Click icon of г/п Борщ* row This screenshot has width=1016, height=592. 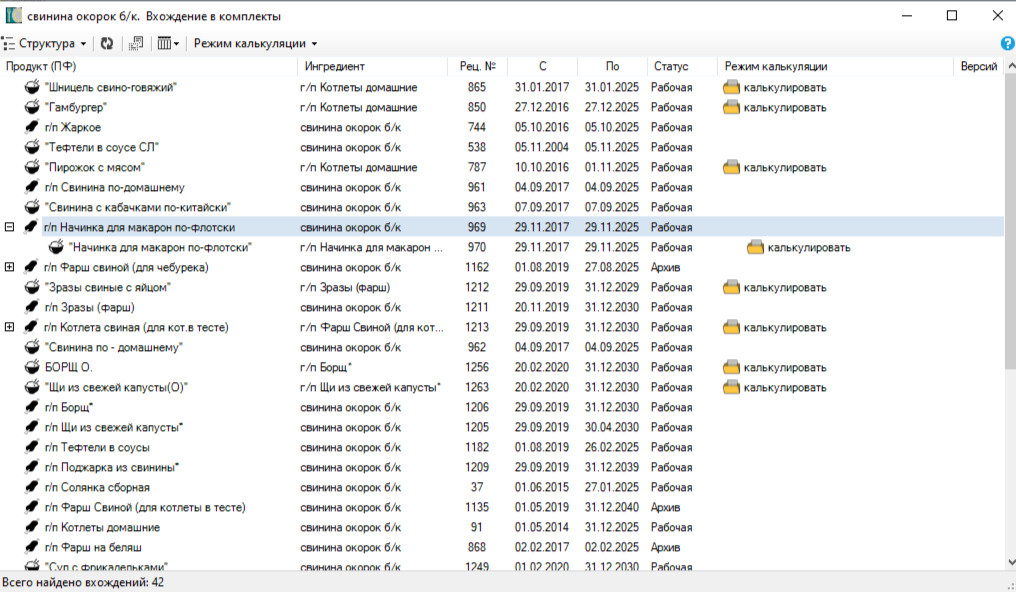(32, 407)
